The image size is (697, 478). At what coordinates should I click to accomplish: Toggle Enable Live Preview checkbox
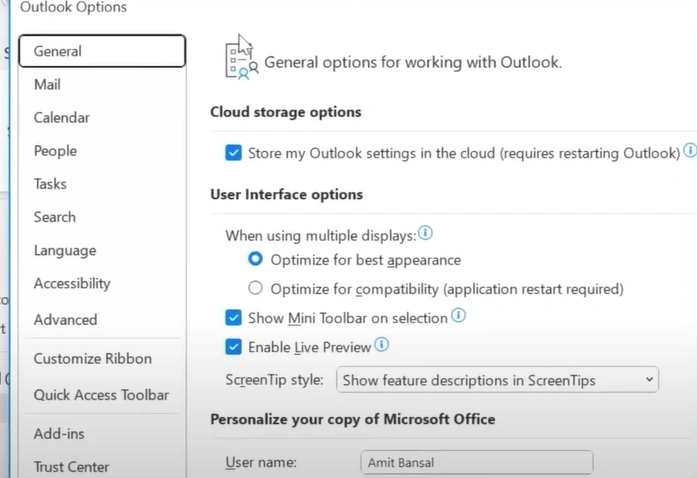(233, 347)
